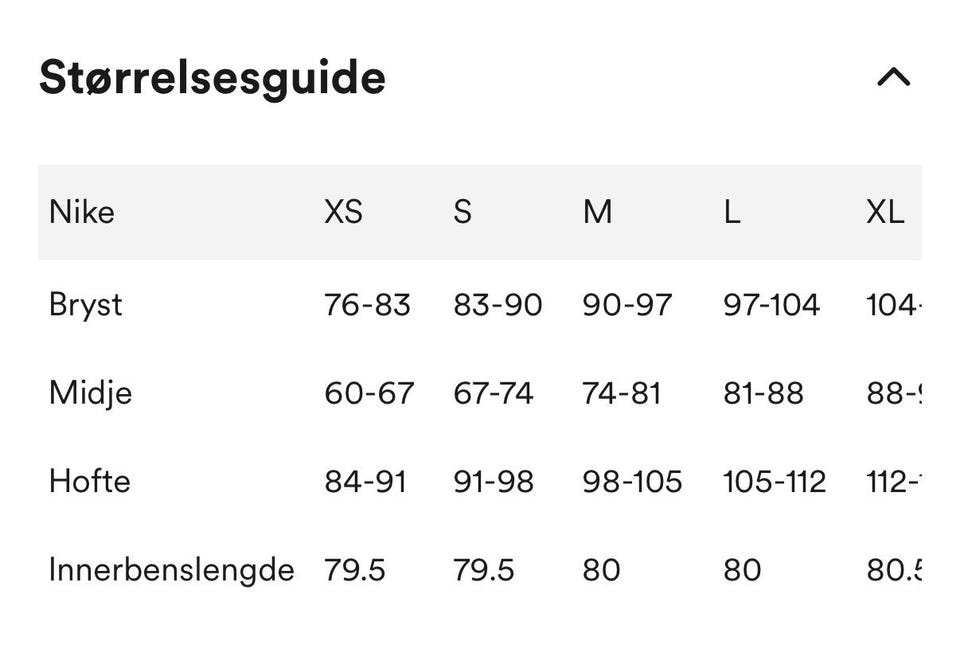Viewport: 960px width, 649px height.
Task: Click the Midje value 67-74
Action: (493, 393)
